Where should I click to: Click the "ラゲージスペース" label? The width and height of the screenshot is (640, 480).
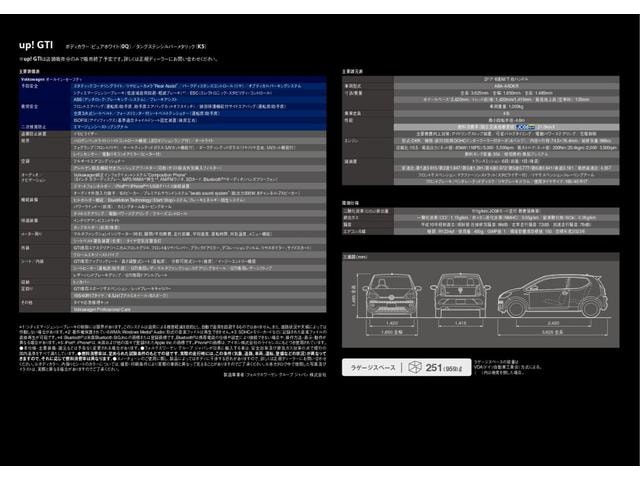point(373,368)
